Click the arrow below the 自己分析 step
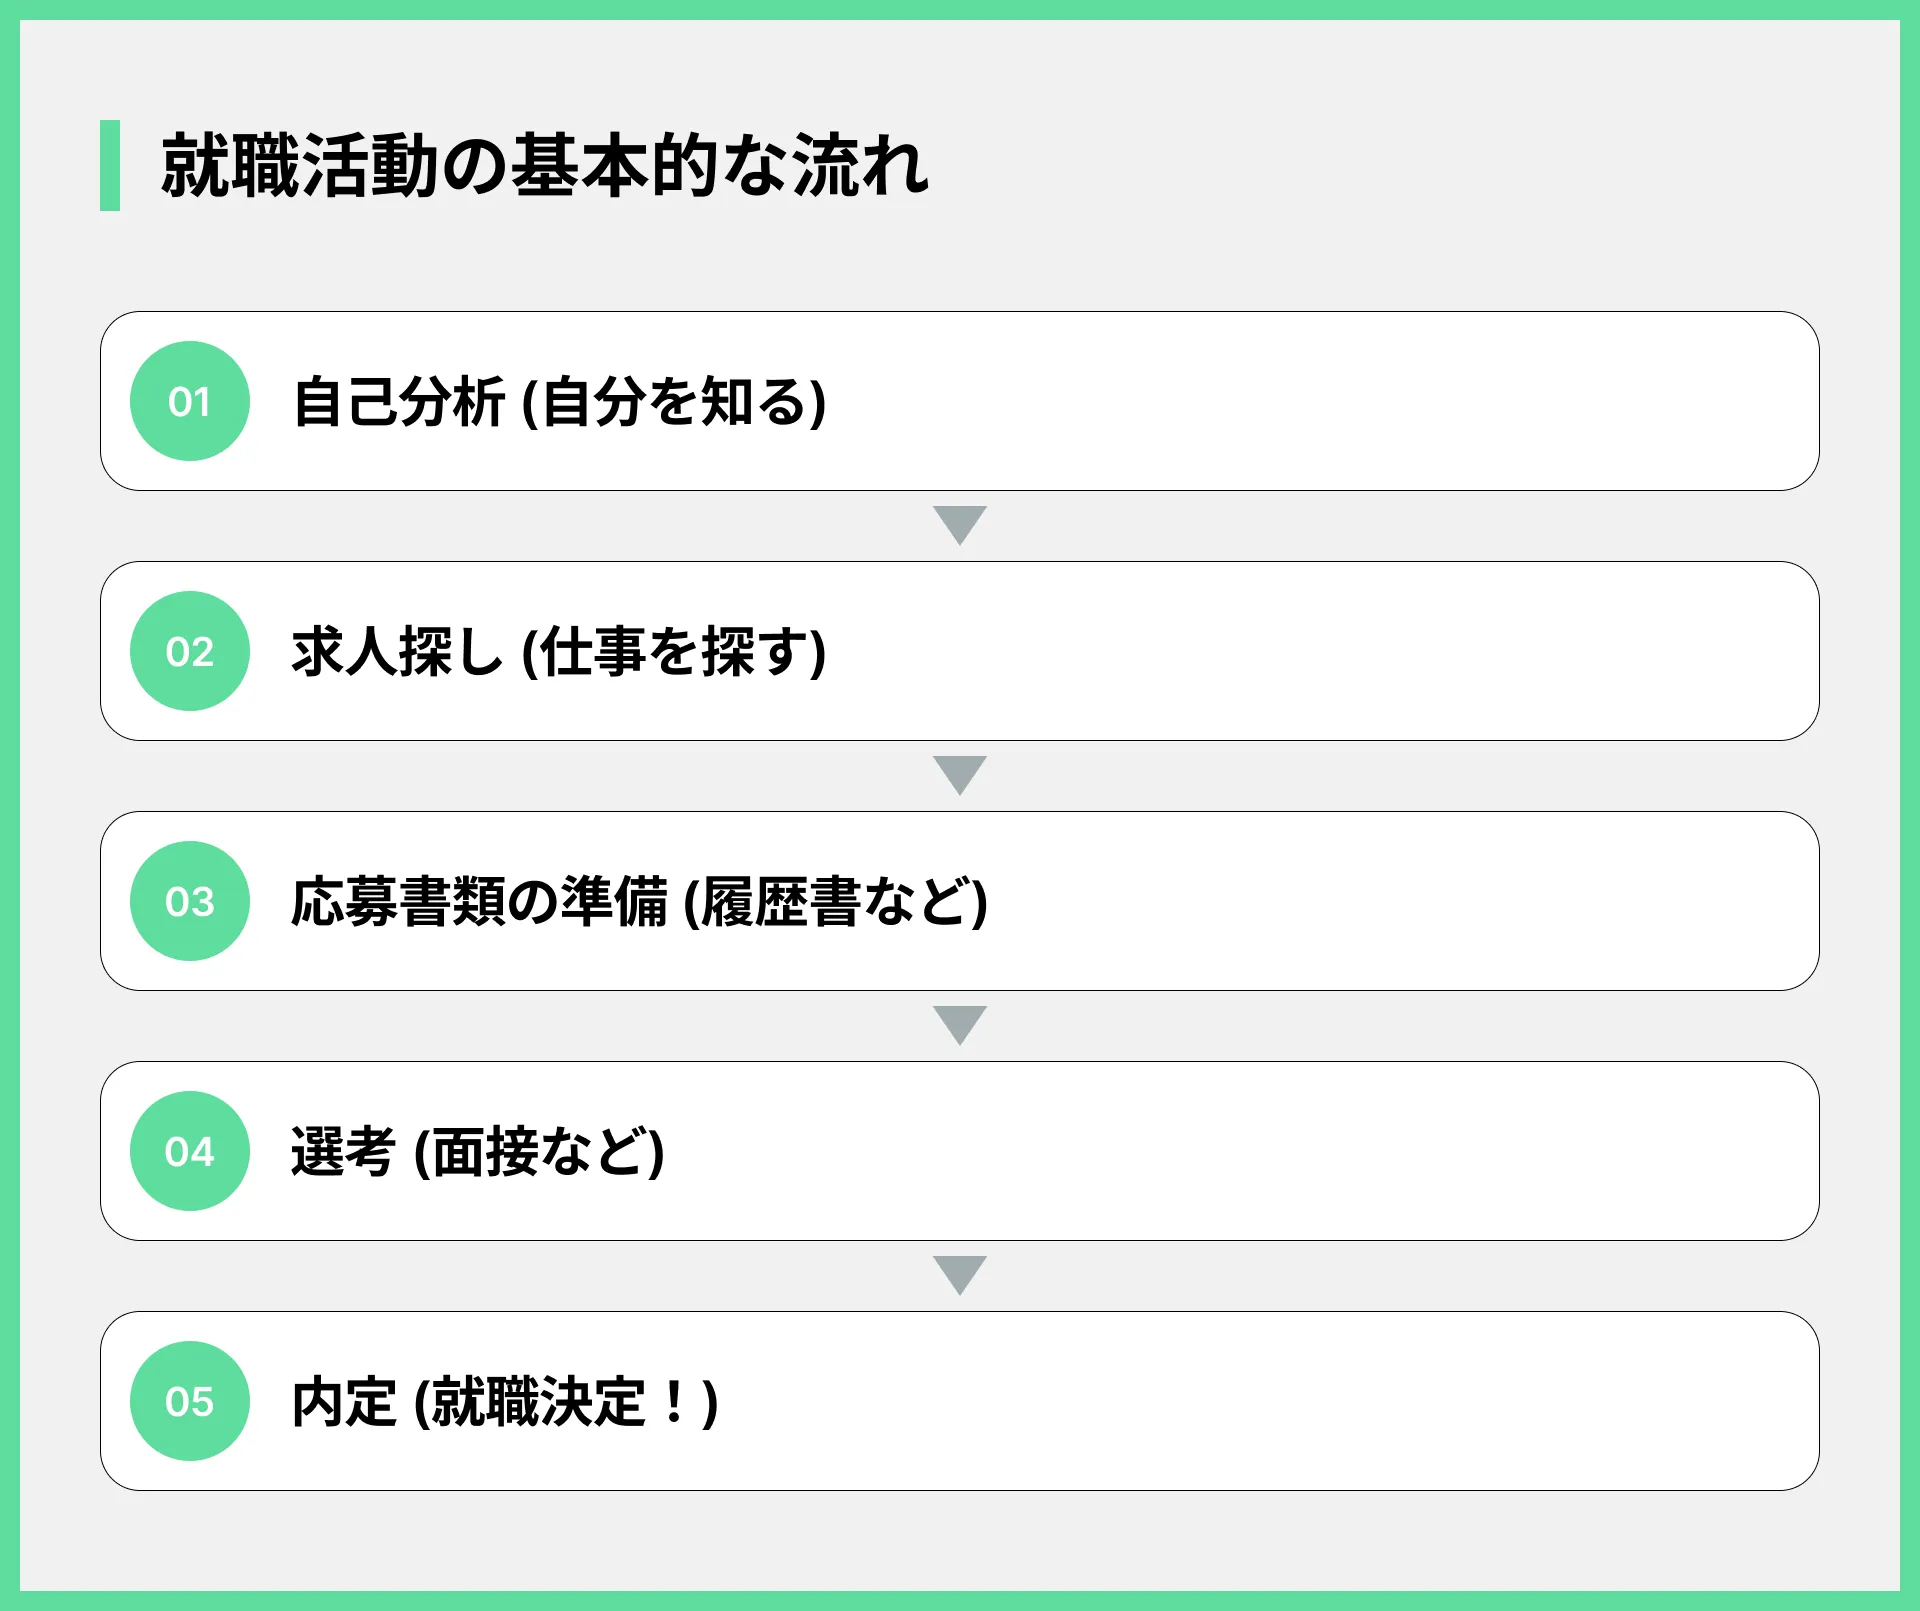The width and height of the screenshot is (1920, 1611). [960, 525]
